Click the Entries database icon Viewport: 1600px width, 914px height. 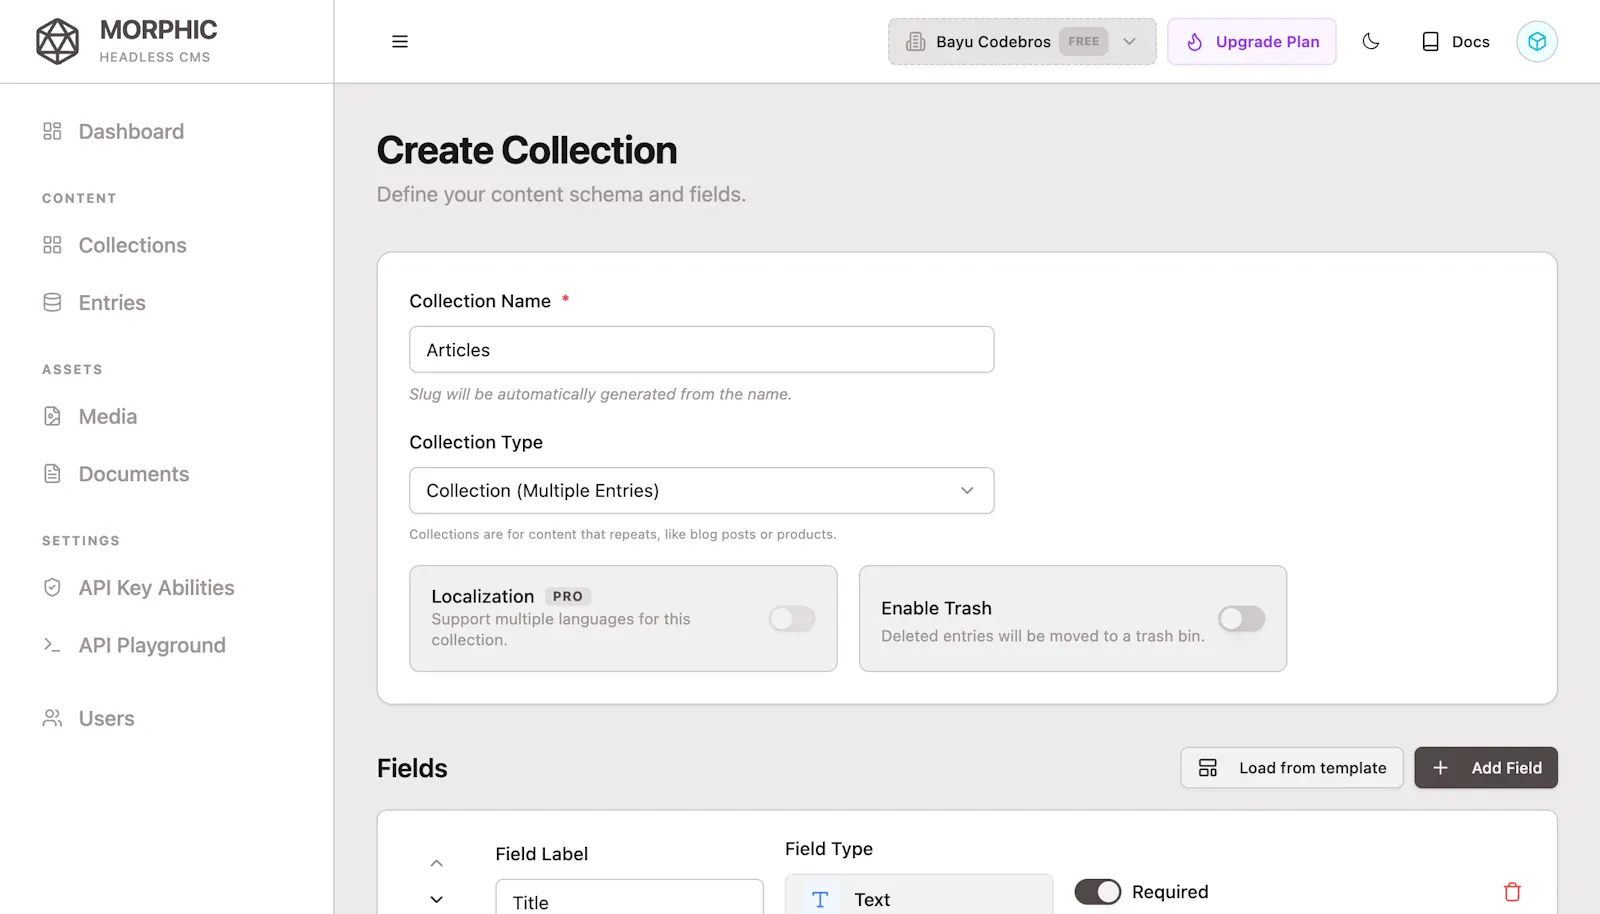point(52,302)
